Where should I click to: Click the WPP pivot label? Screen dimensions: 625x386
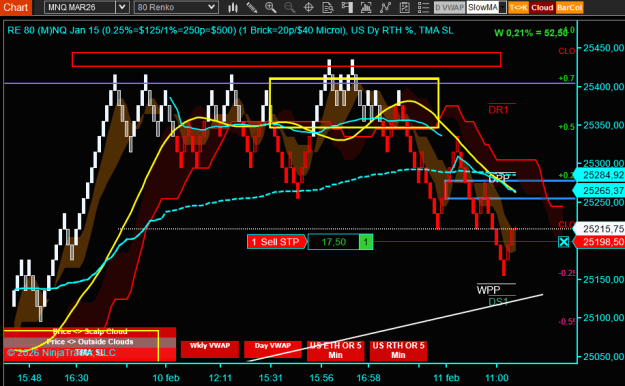488,290
